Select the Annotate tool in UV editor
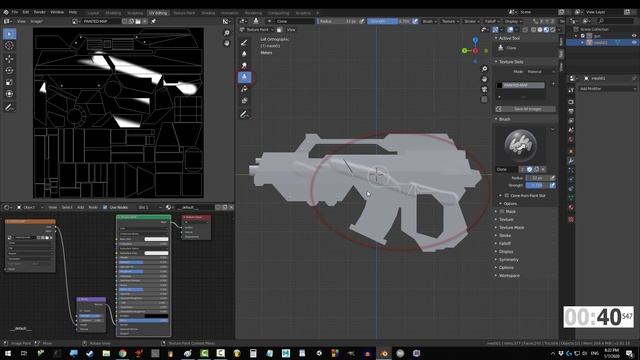The image size is (640, 360). (x=9, y=107)
